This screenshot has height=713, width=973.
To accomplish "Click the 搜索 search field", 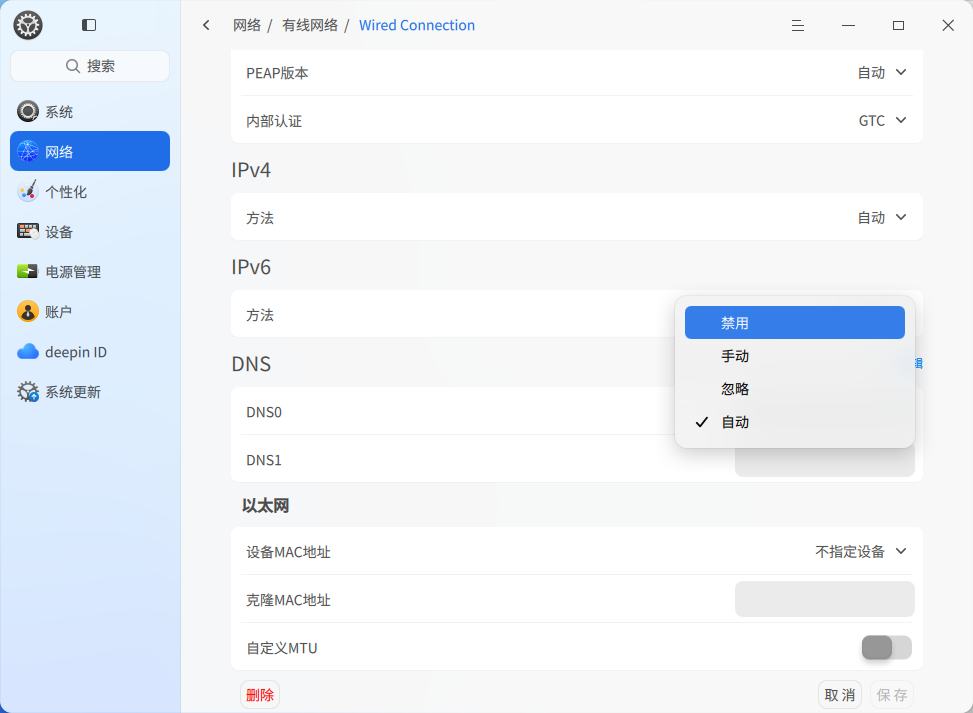I will click(x=90, y=66).
